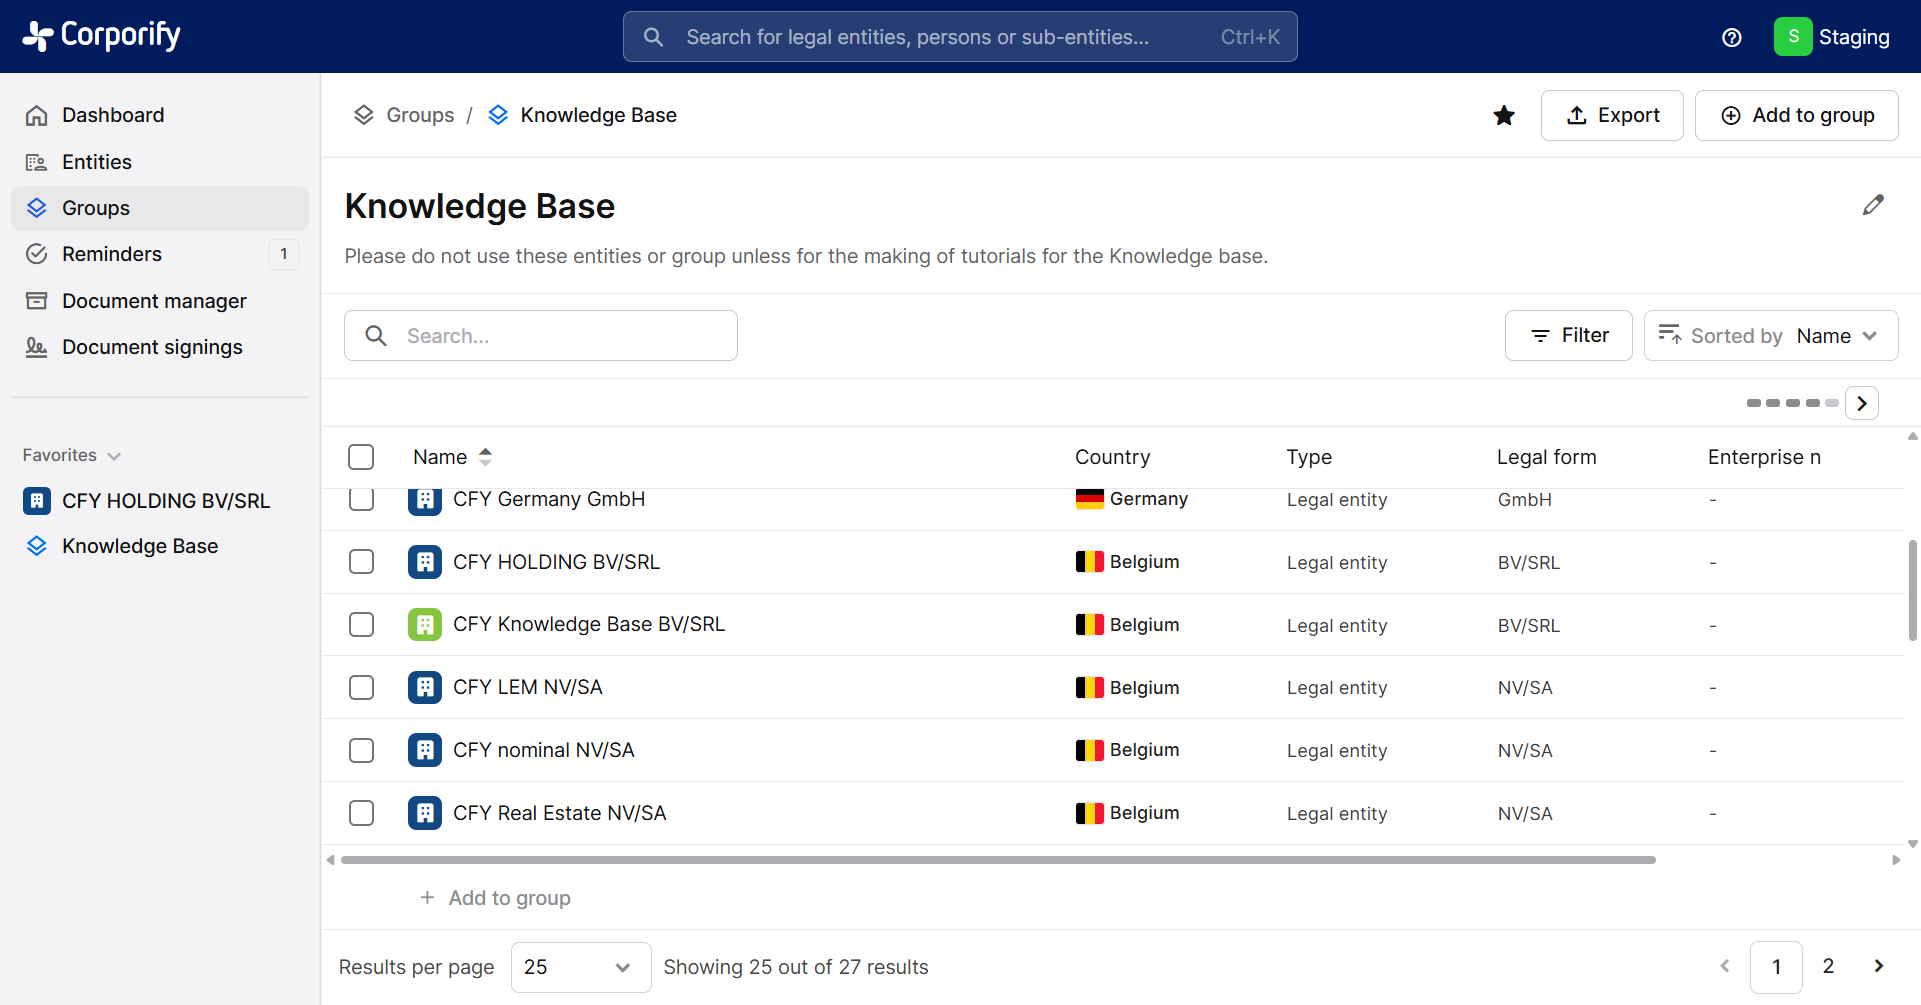Click the green Staging avatar icon

pos(1793,37)
